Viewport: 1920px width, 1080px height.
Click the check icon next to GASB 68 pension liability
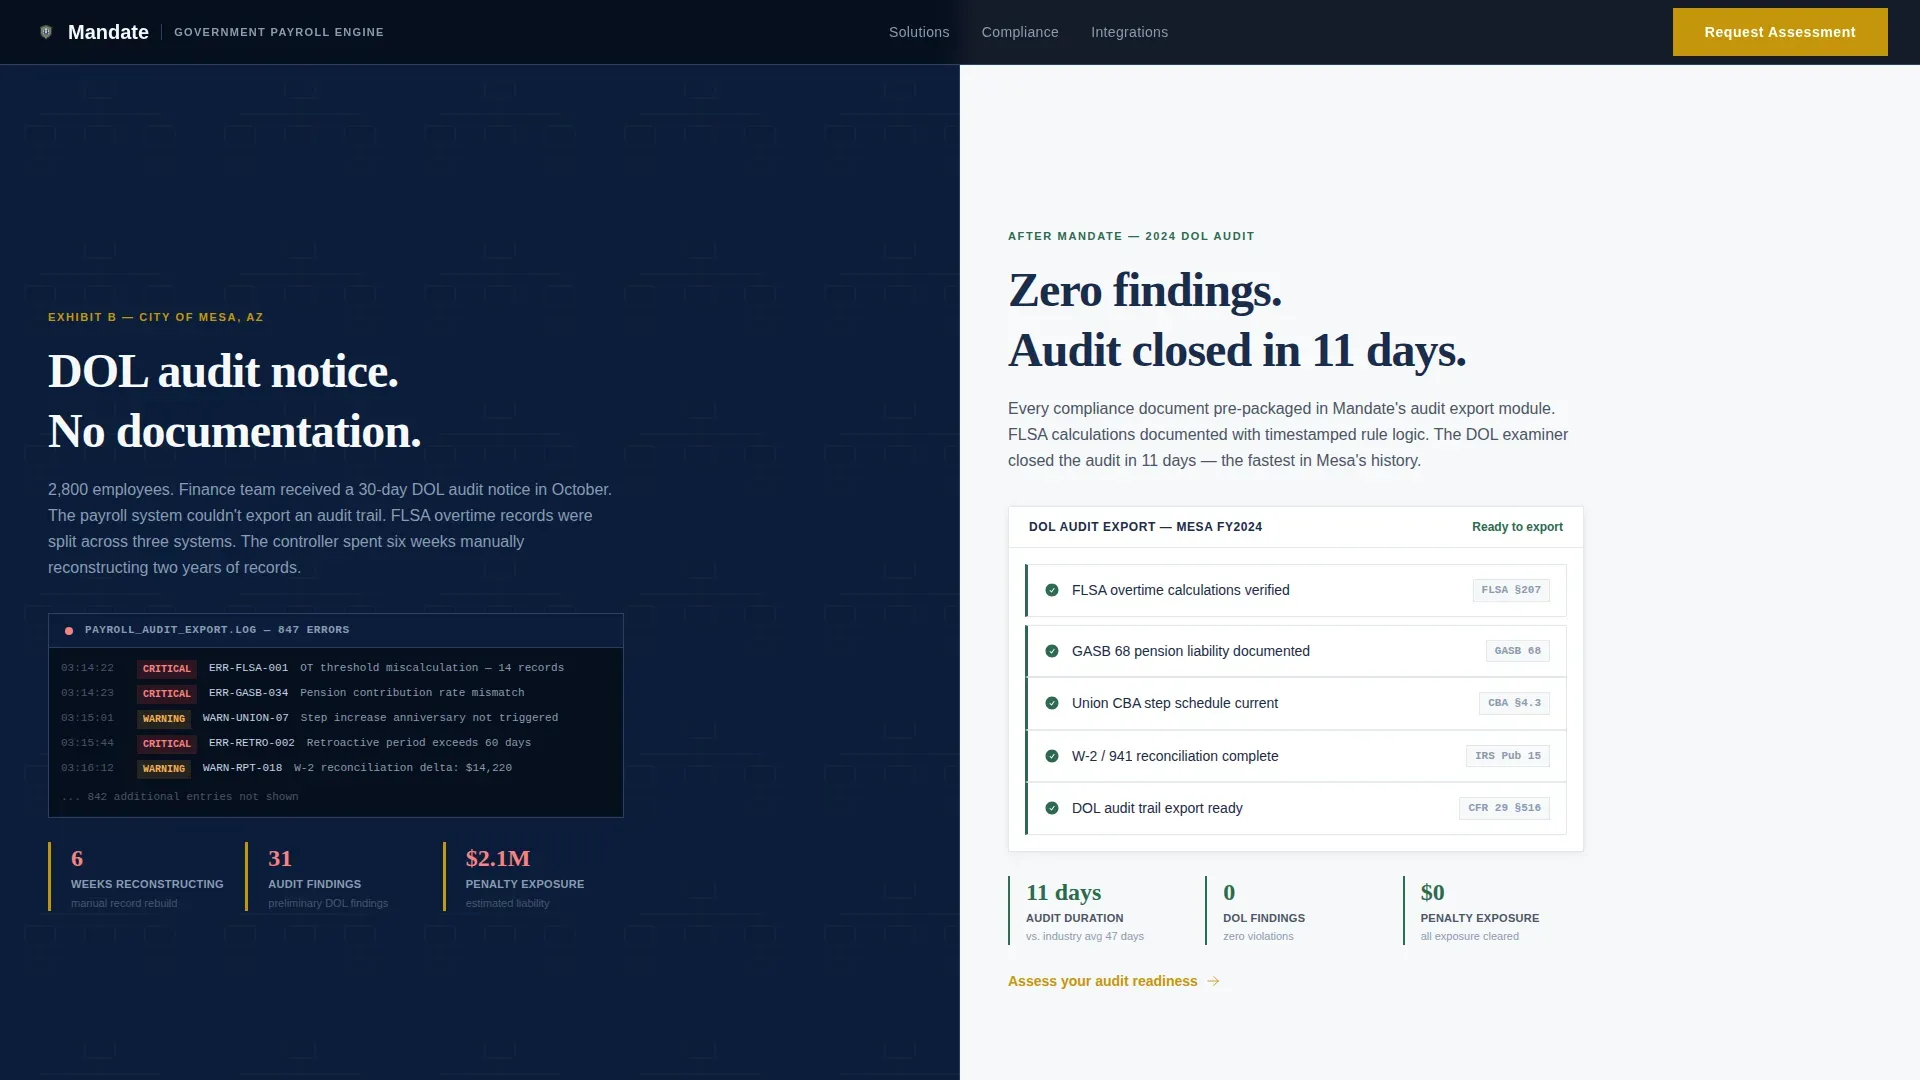coord(1052,651)
